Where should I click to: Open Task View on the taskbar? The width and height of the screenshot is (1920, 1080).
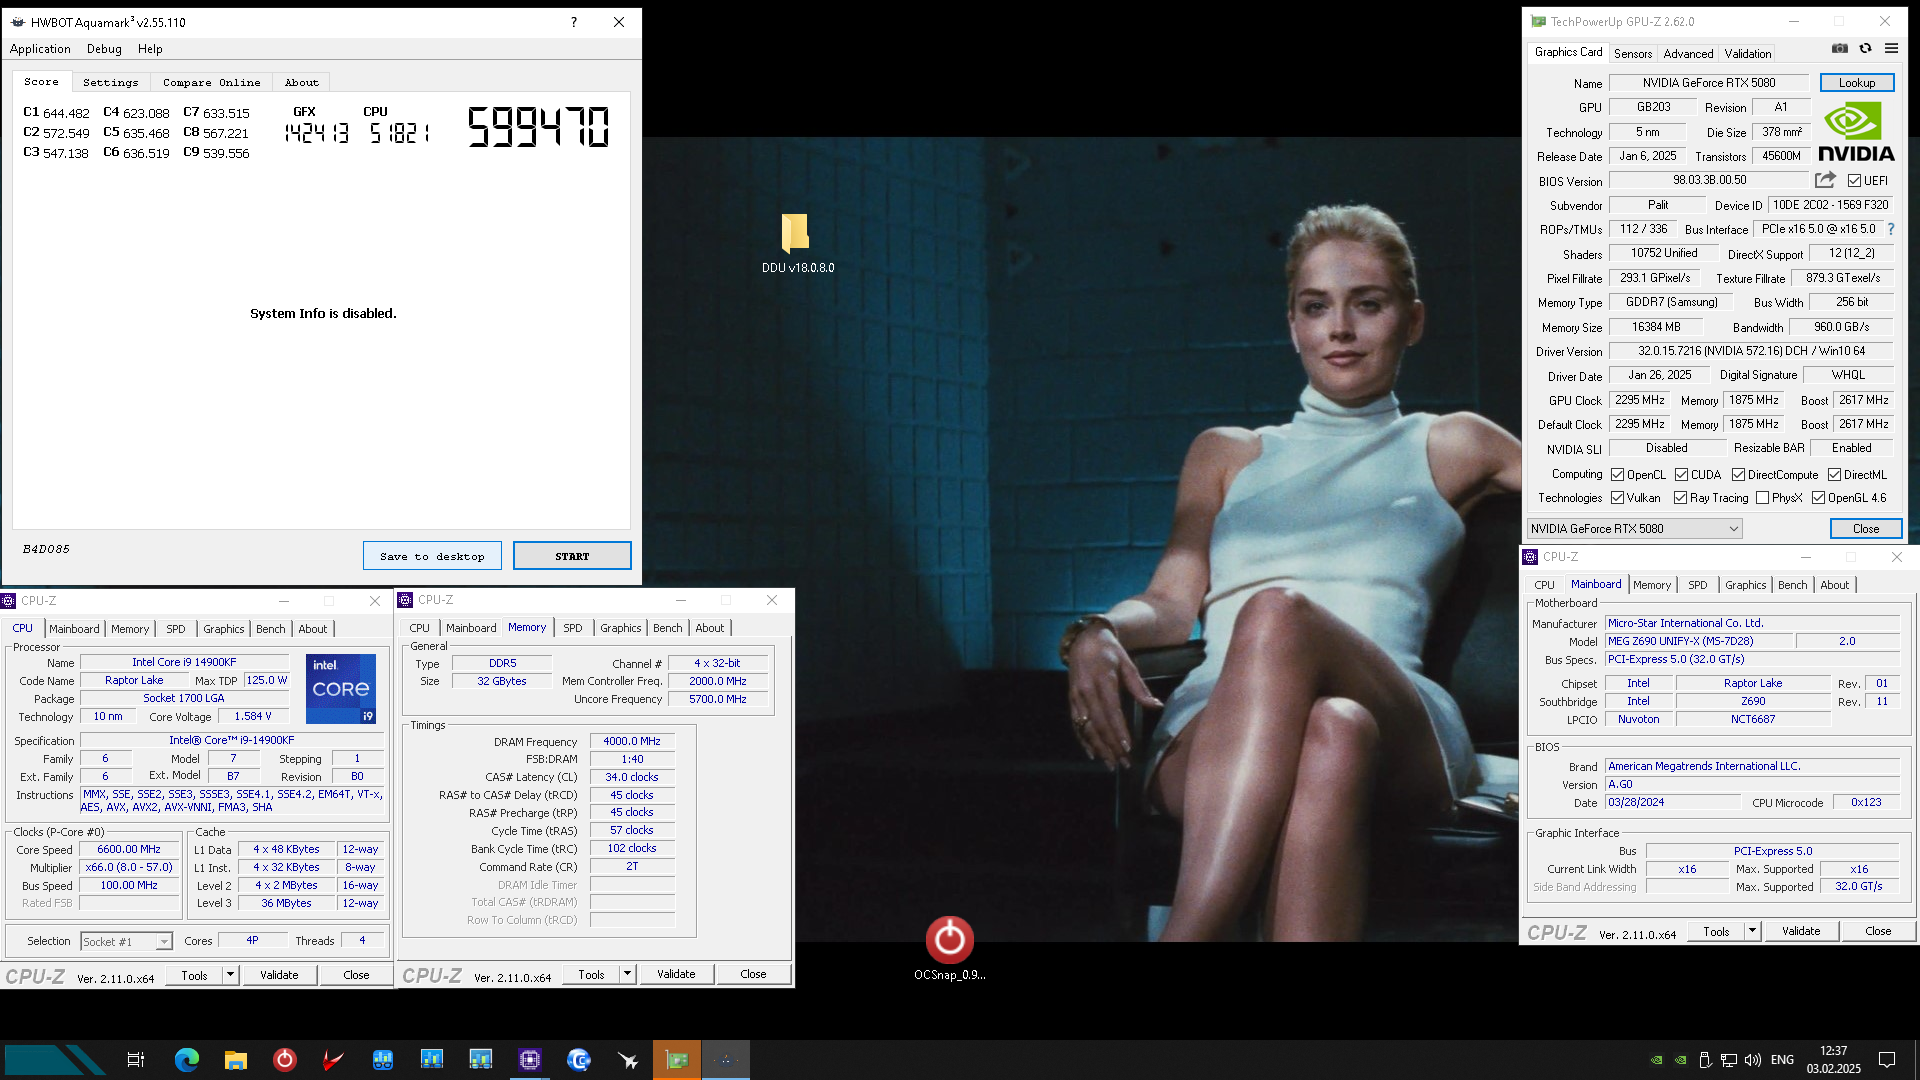click(136, 1060)
